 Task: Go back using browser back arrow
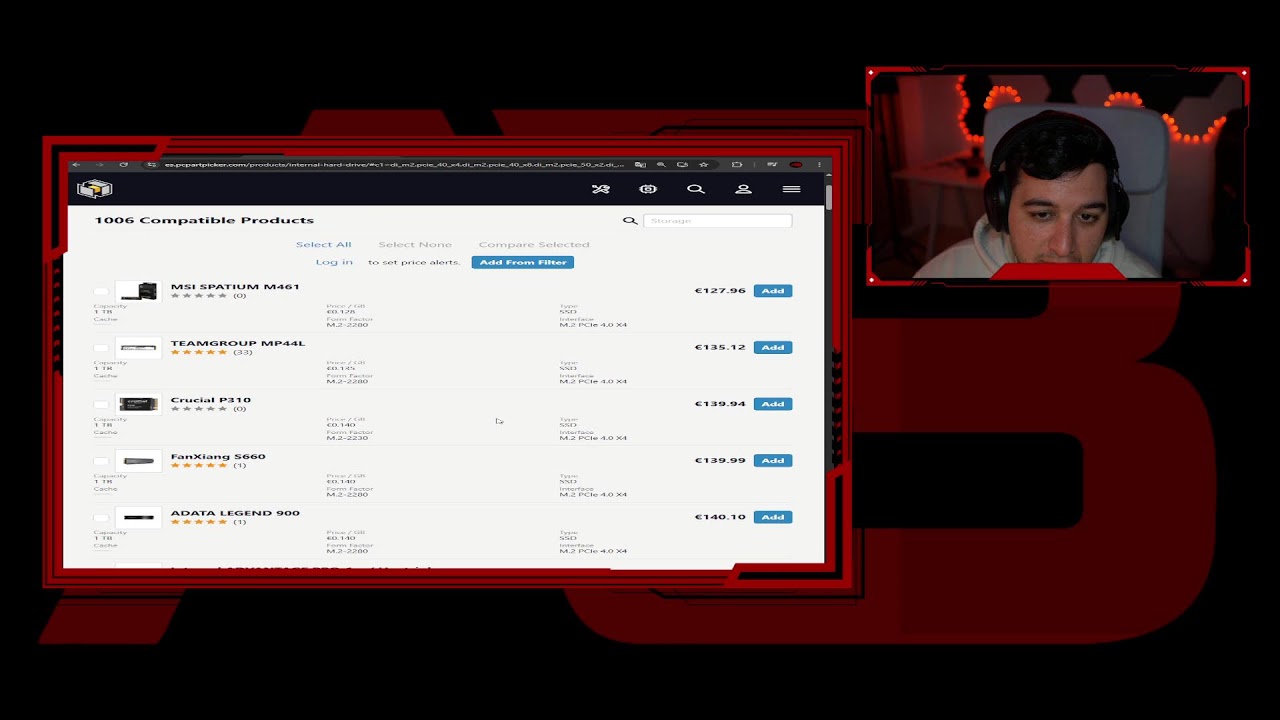(x=76, y=164)
